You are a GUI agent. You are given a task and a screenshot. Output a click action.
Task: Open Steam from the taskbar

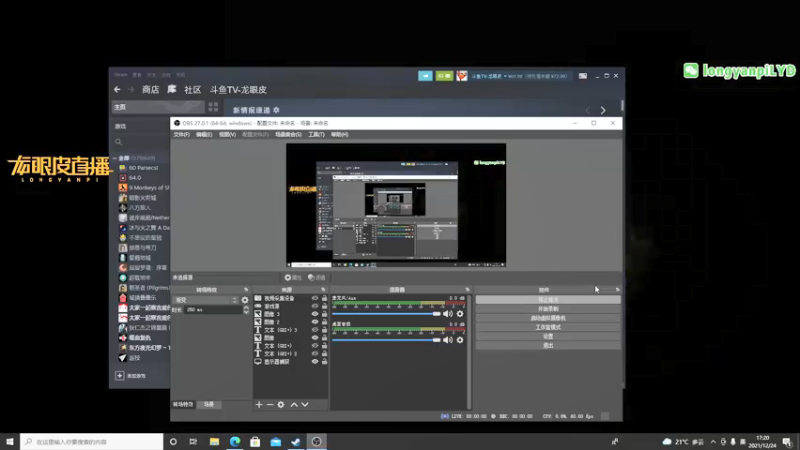296,441
